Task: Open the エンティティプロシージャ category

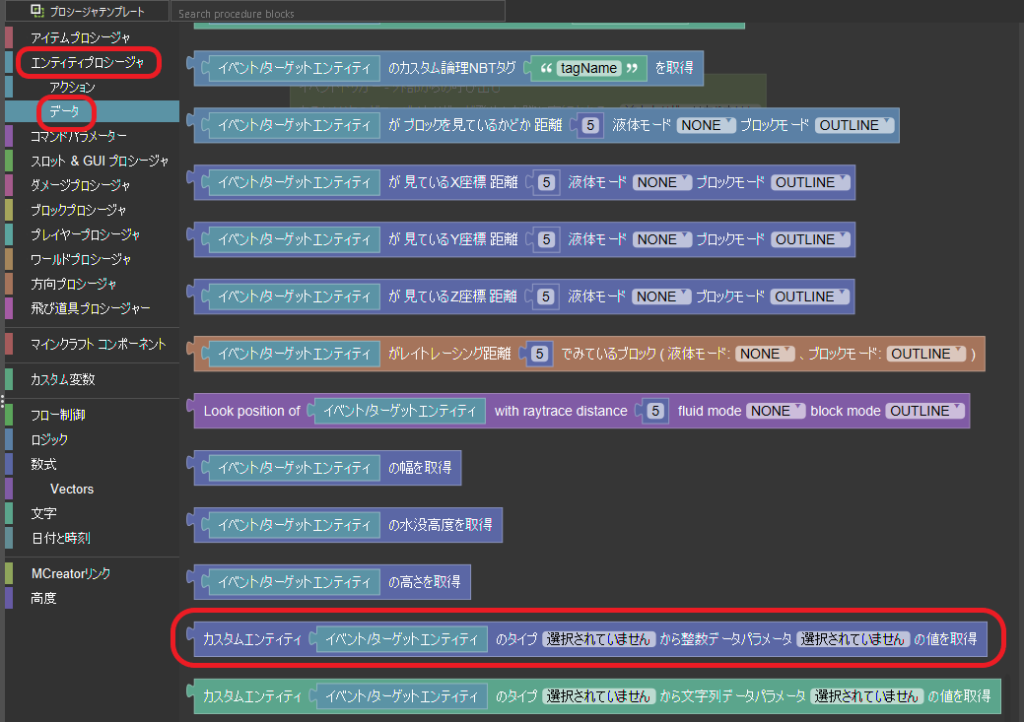Action: tap(87, 62)
